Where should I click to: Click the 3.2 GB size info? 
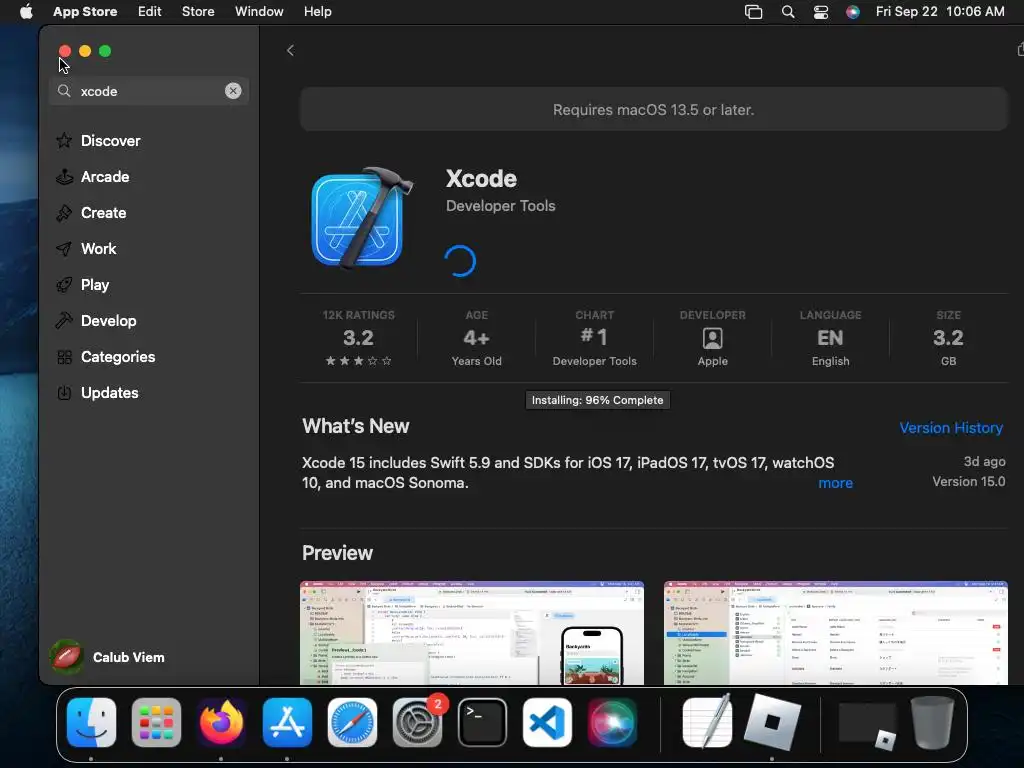click(x=948, y=338)
